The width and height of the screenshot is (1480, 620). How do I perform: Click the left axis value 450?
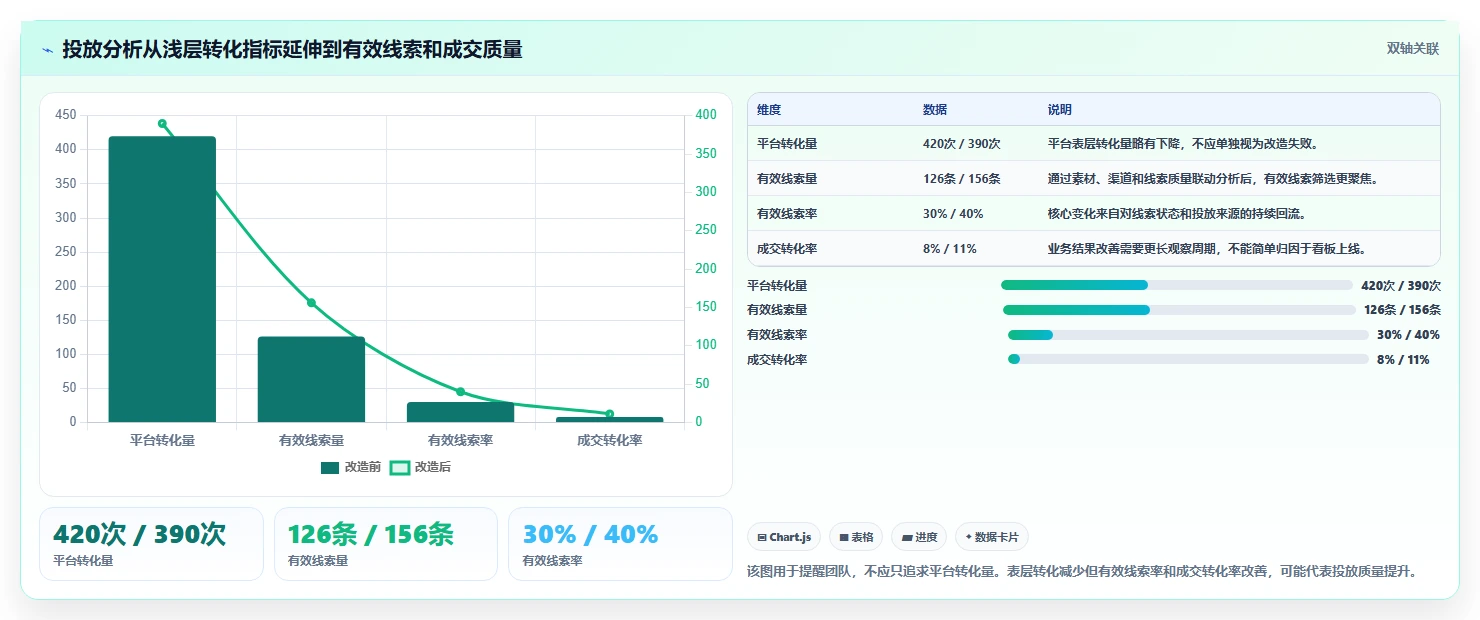pos(66,115)
